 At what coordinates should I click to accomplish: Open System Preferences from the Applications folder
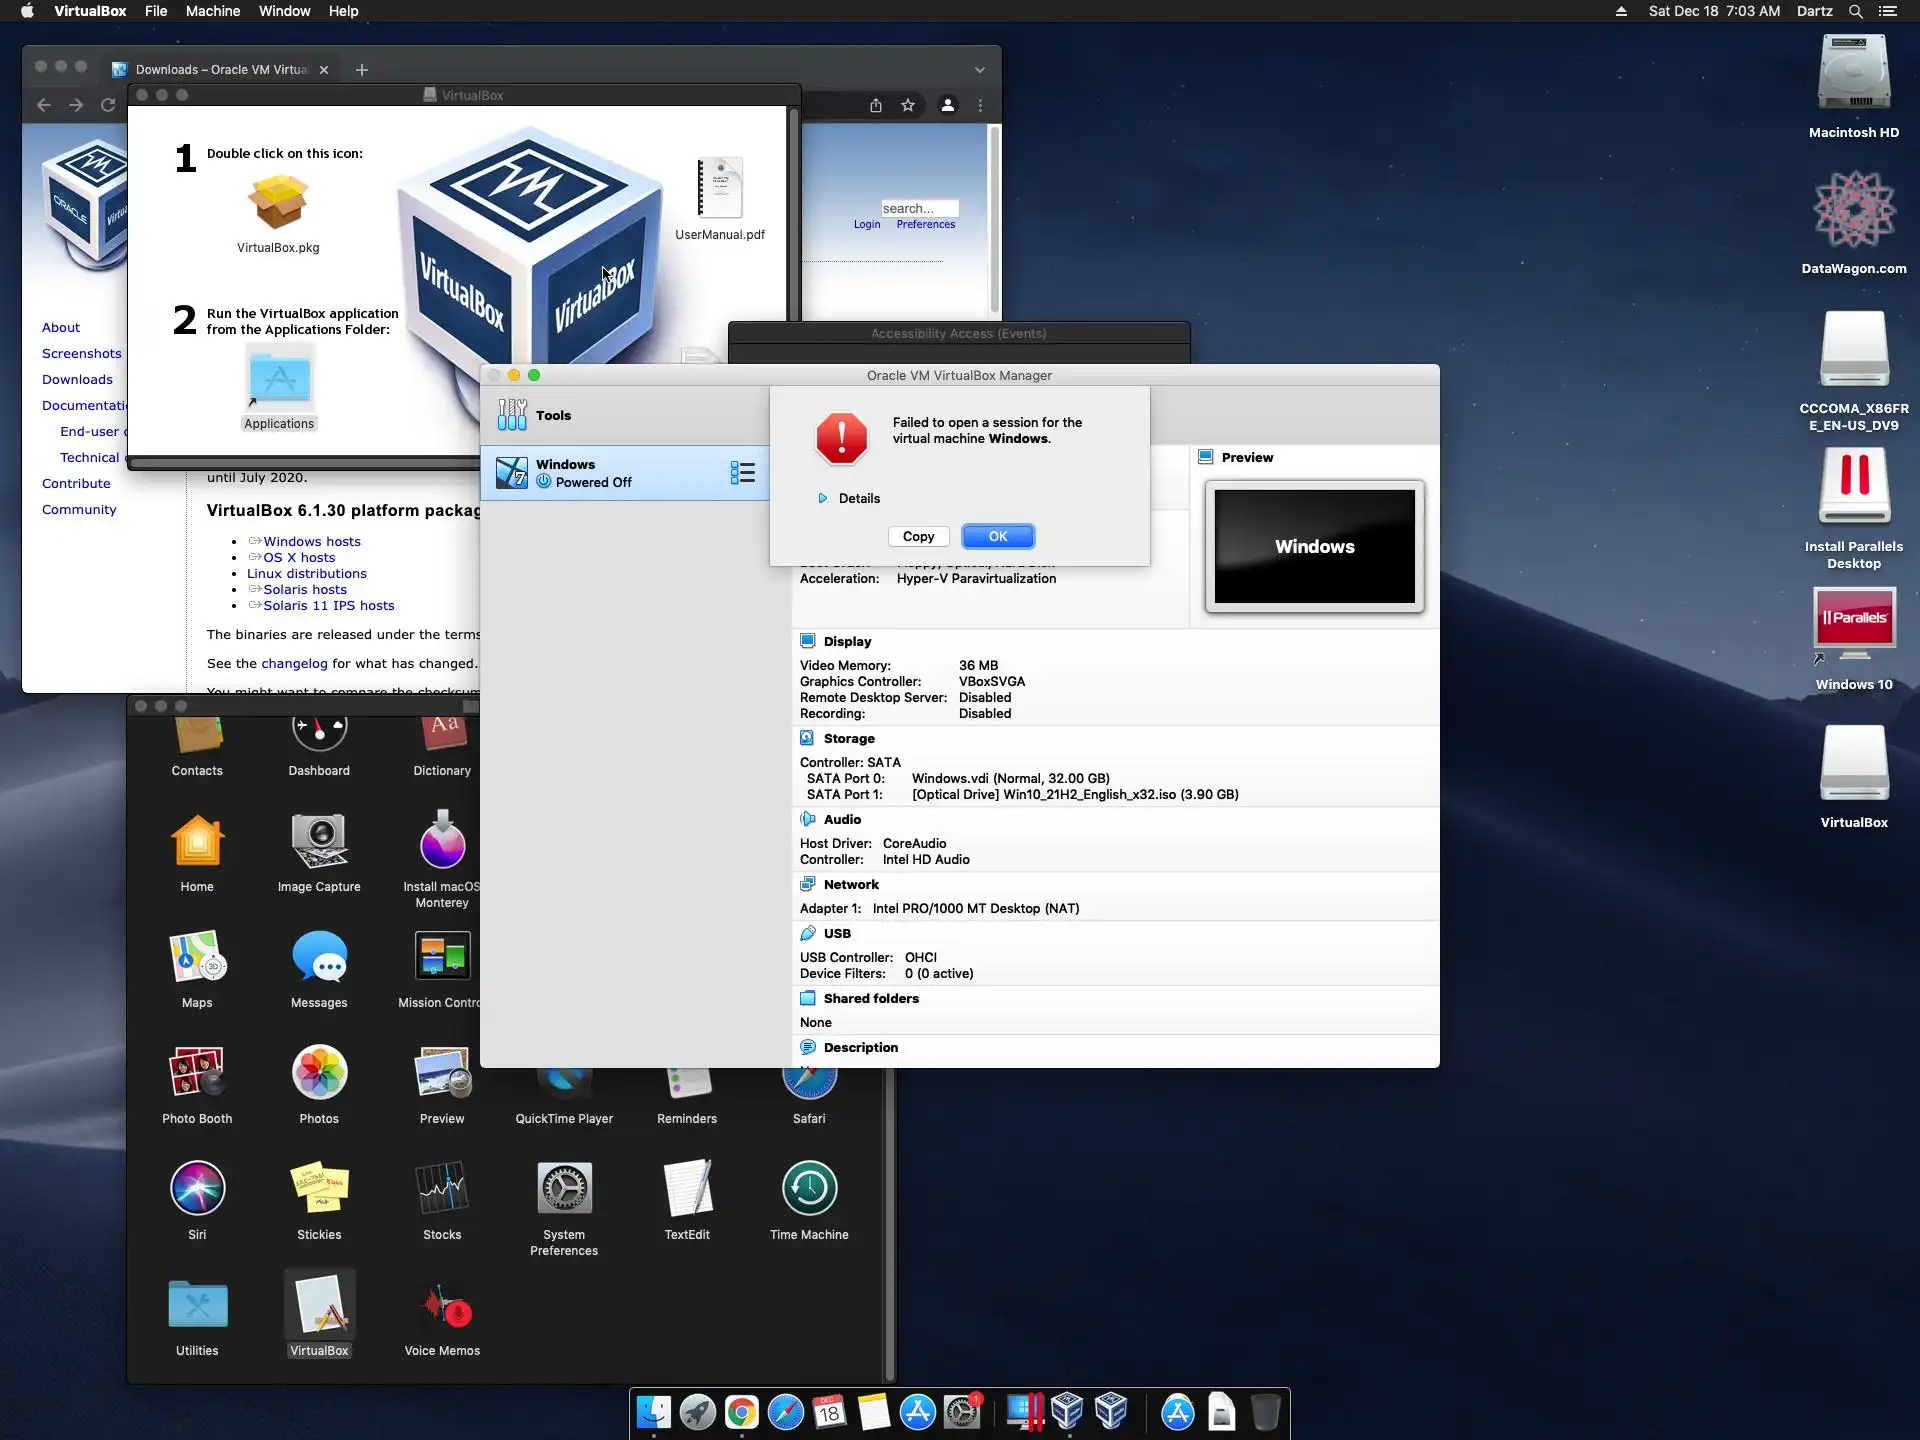[564, 1188]
